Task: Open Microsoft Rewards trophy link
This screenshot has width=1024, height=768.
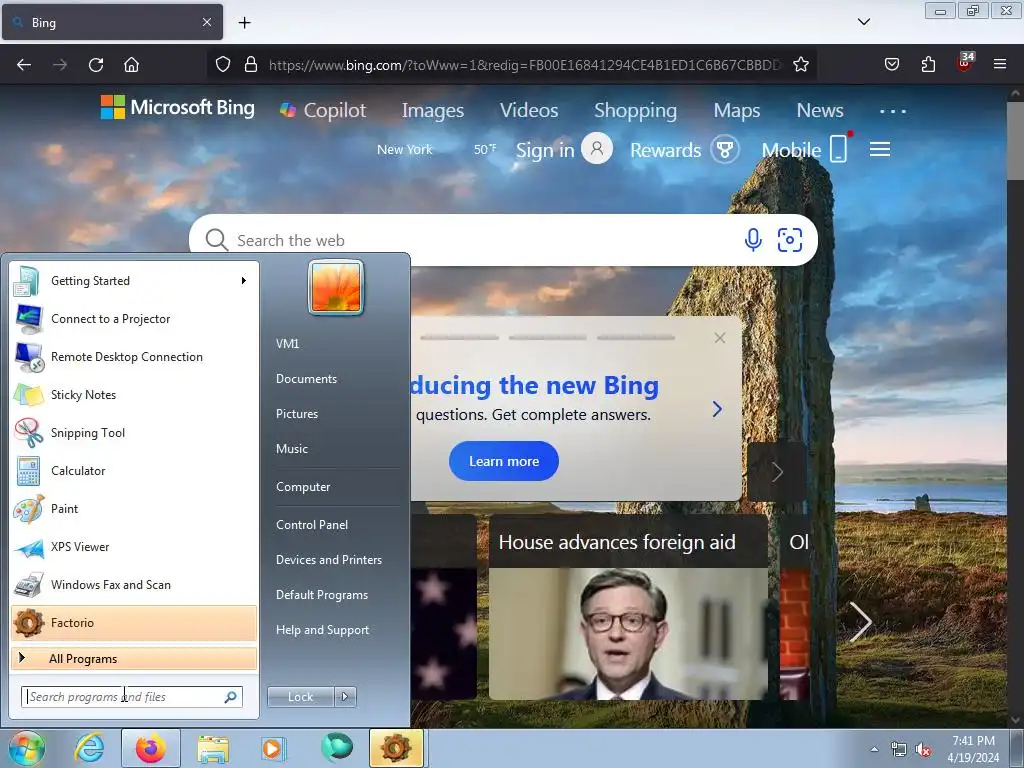Action: pyautogui.click(x=684, y=150)
